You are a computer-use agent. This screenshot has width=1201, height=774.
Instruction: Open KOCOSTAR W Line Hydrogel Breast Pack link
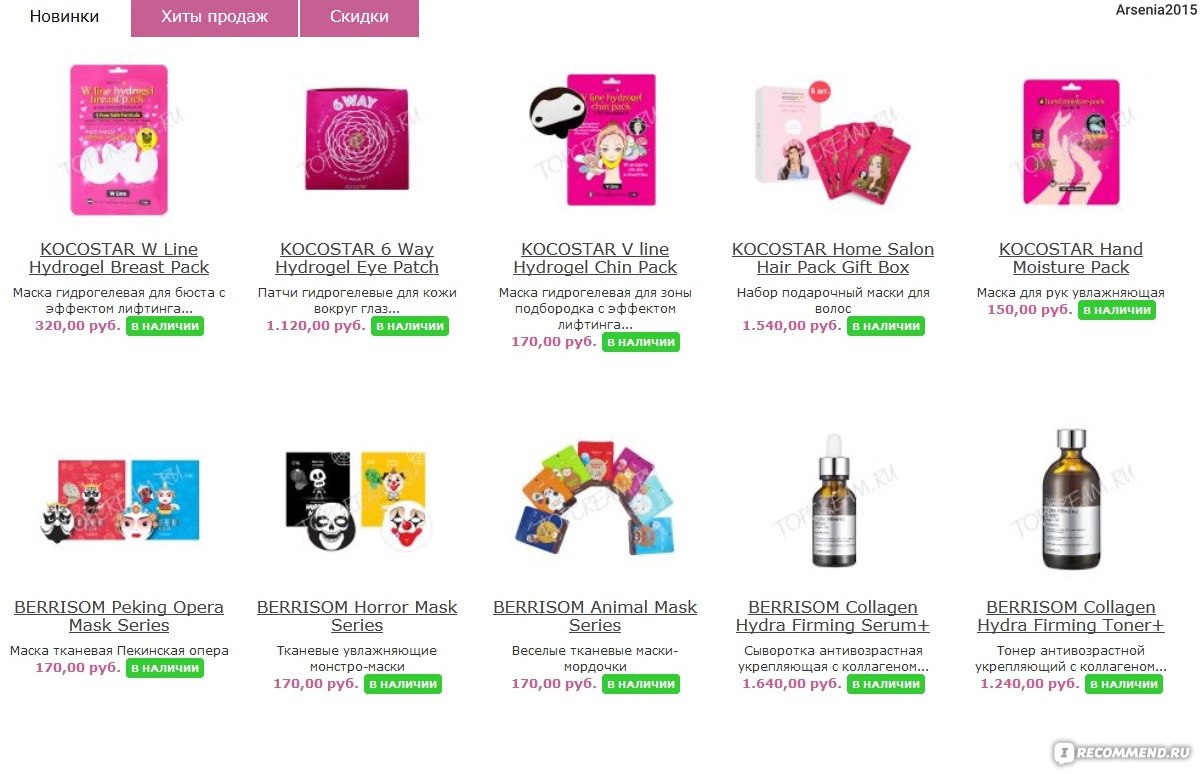[119, 258]
